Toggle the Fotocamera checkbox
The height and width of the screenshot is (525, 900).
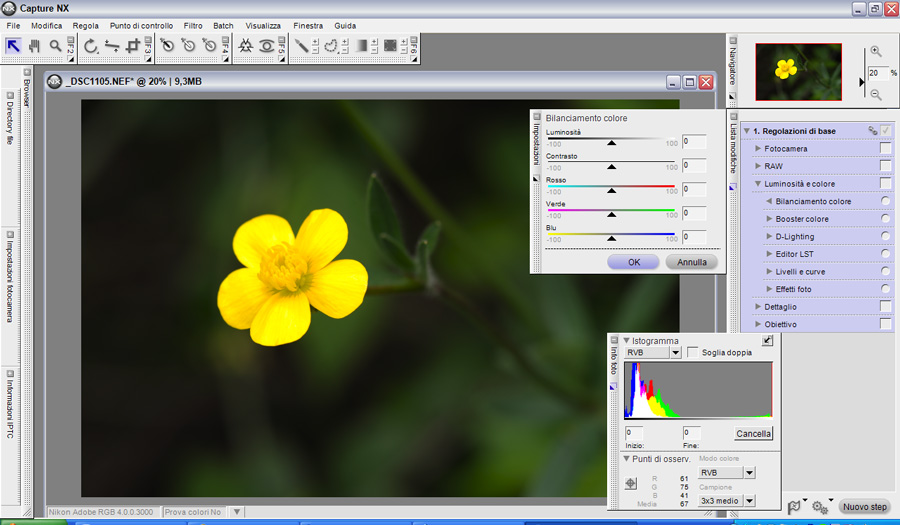886,149
